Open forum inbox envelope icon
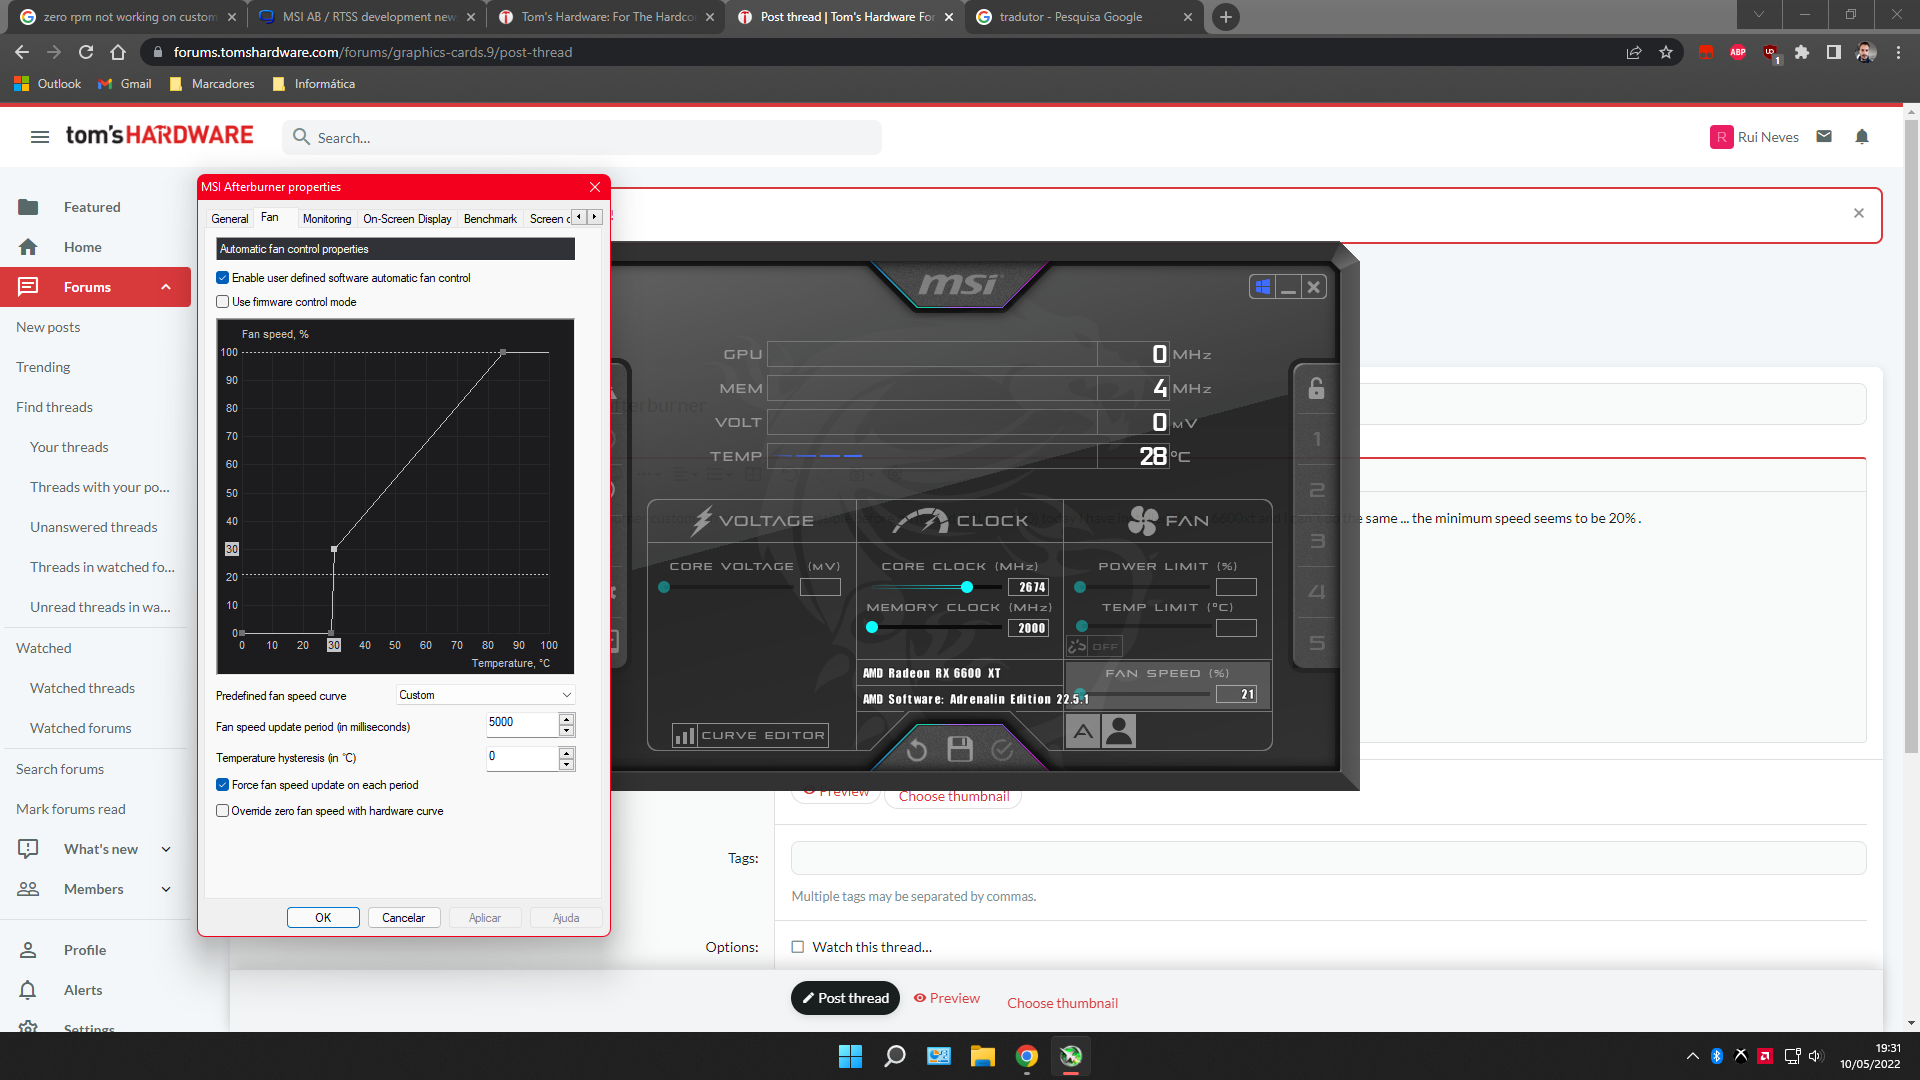 point(1824,136)
